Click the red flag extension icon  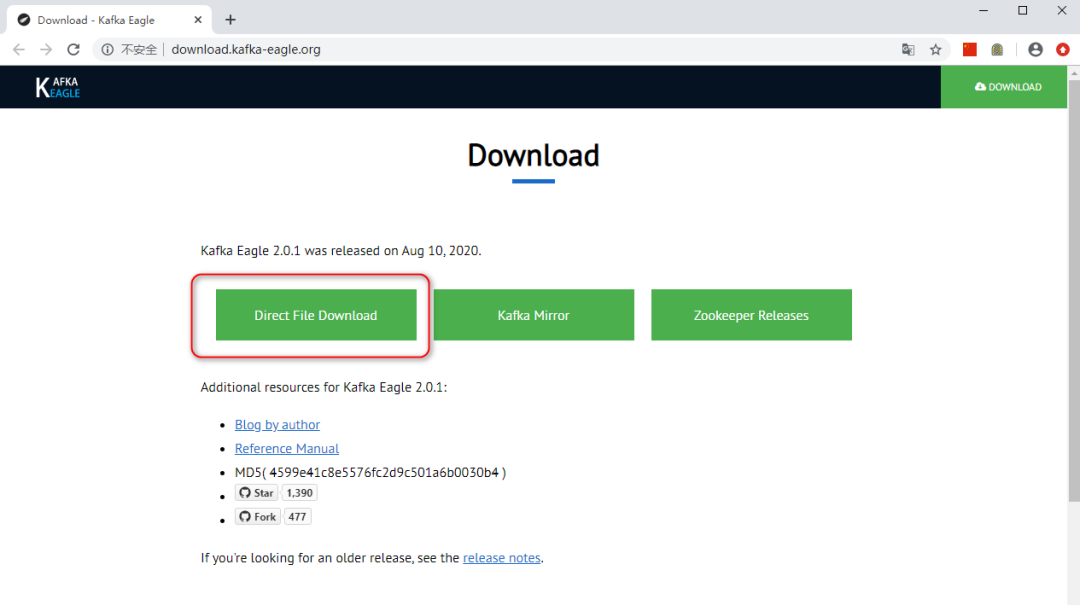coord(970,50)
